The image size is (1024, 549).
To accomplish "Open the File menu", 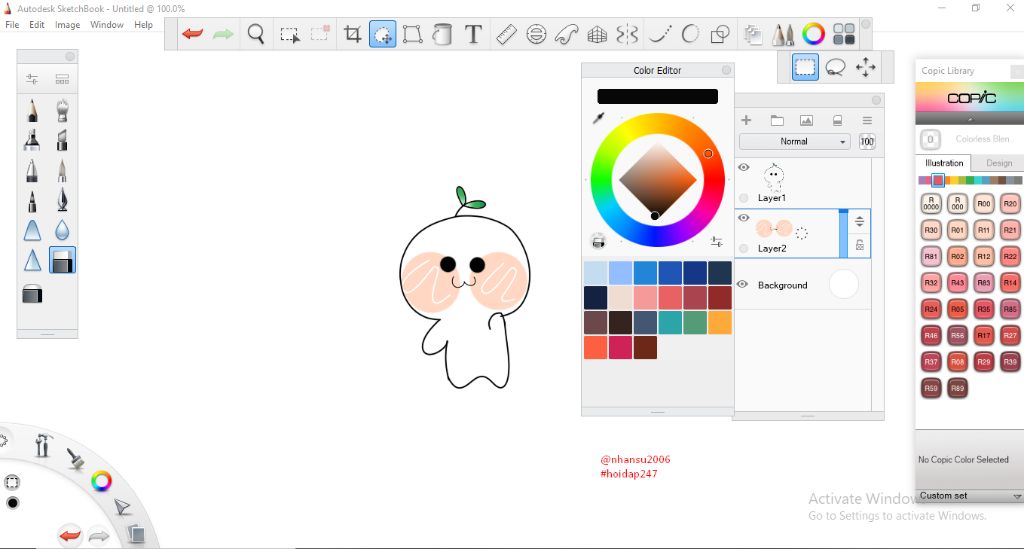I will [x=12, y=25].
